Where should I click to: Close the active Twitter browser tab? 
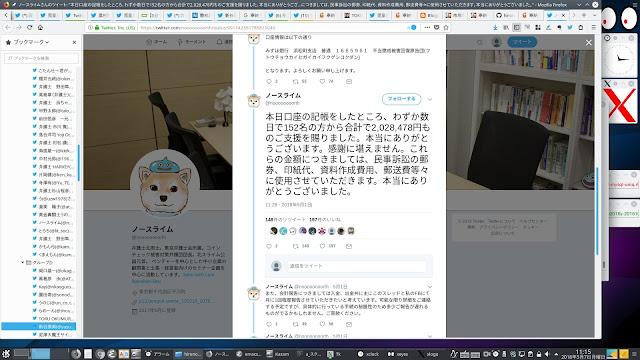(564, 15)
